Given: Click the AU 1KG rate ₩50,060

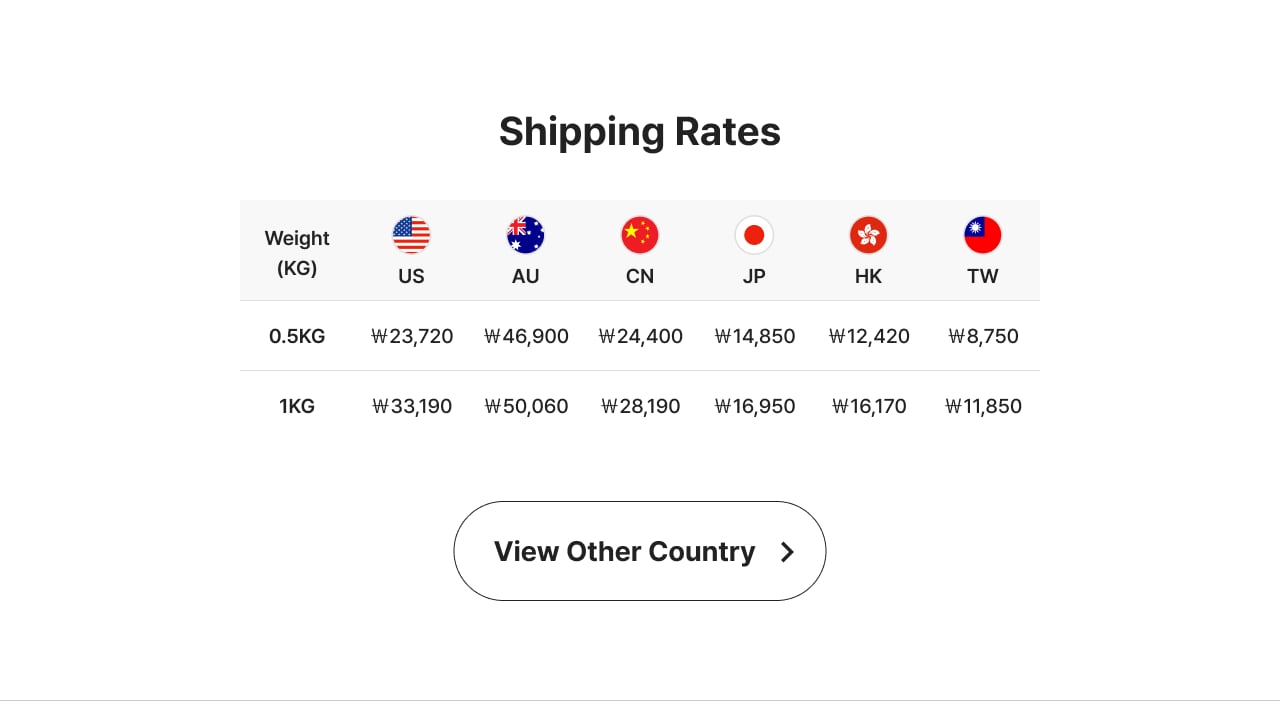Looking at the screenshot, I should pos(526,406).
